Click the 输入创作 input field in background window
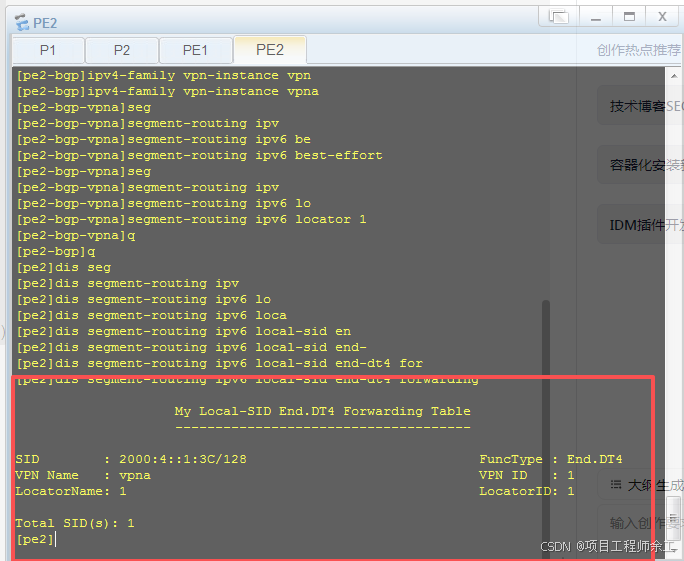This screenshot has height=561, width=684. [x=640, y=523]
